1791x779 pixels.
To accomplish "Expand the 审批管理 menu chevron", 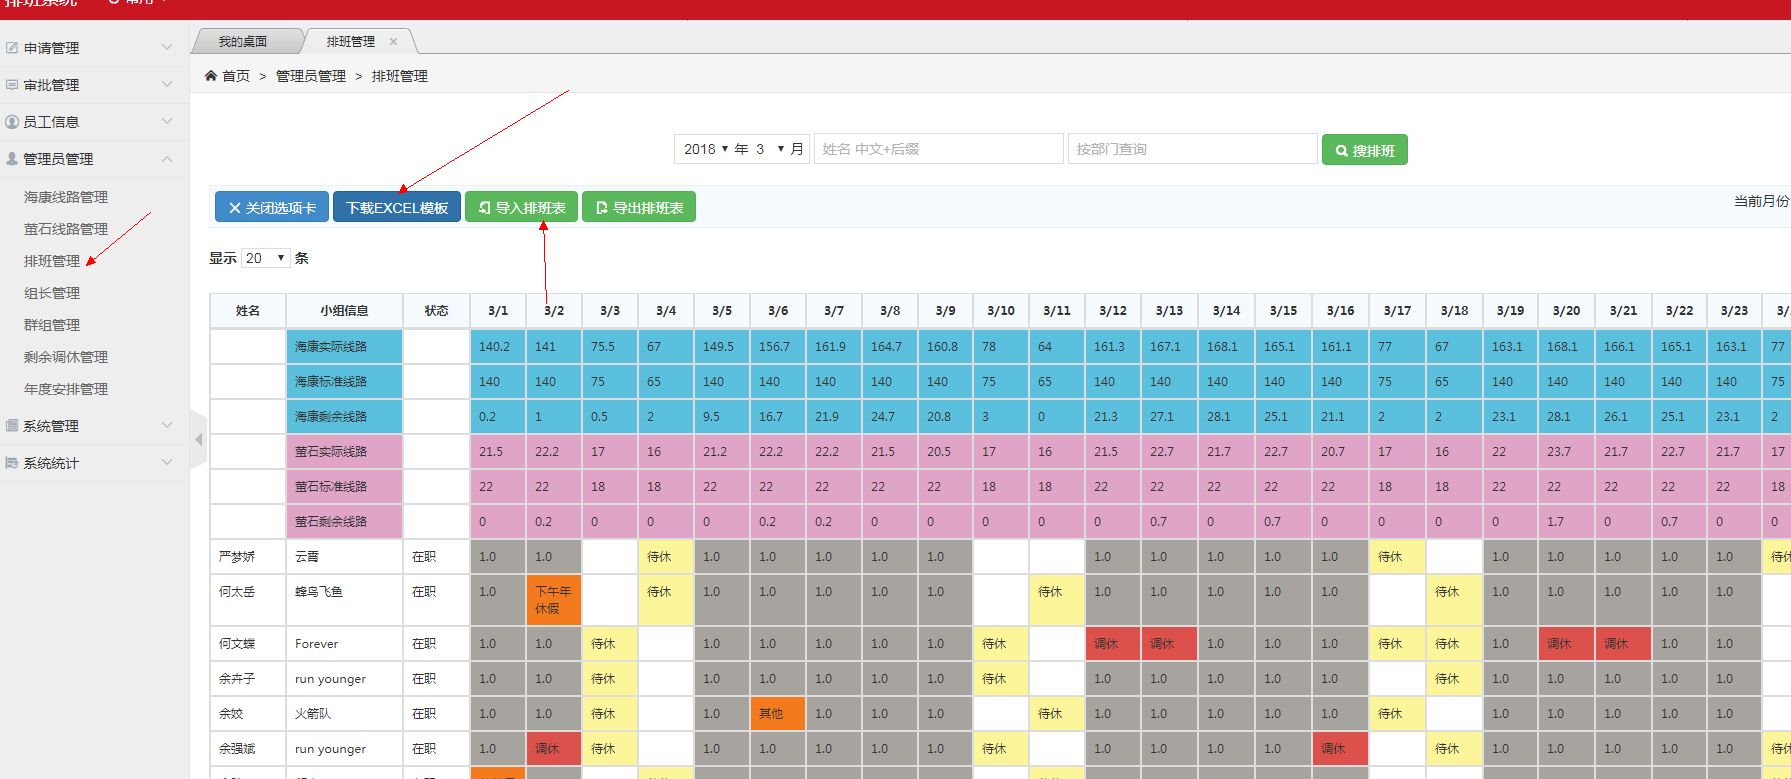I will [167, 84].
